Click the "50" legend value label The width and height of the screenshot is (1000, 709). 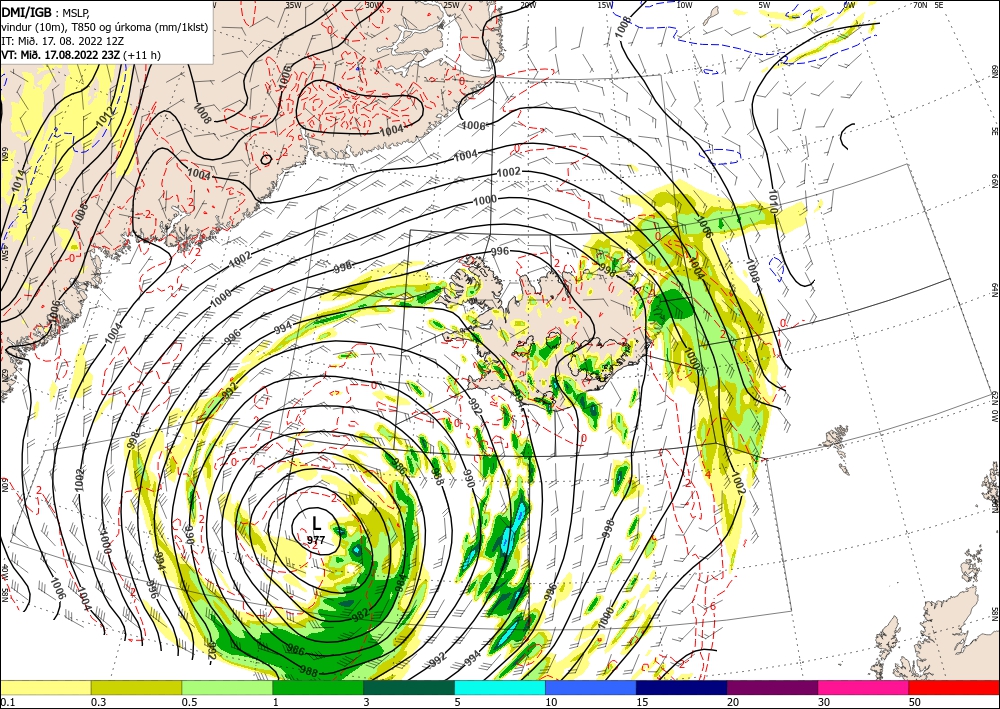coord(916,702)
